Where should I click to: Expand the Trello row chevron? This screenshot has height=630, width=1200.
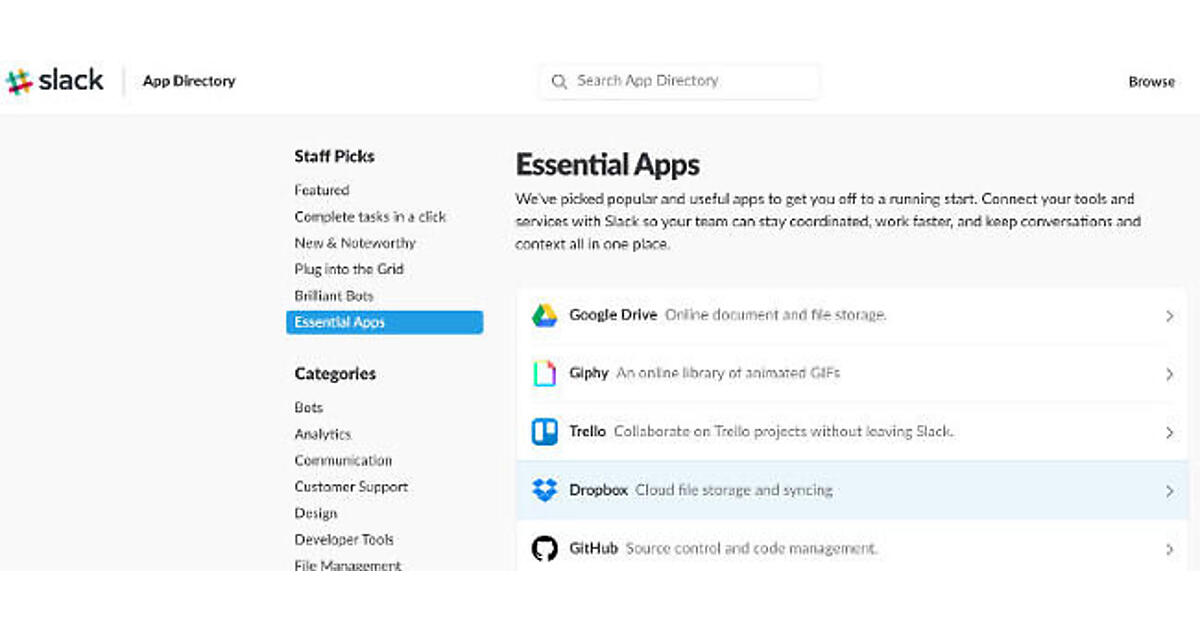(1169, 433)
